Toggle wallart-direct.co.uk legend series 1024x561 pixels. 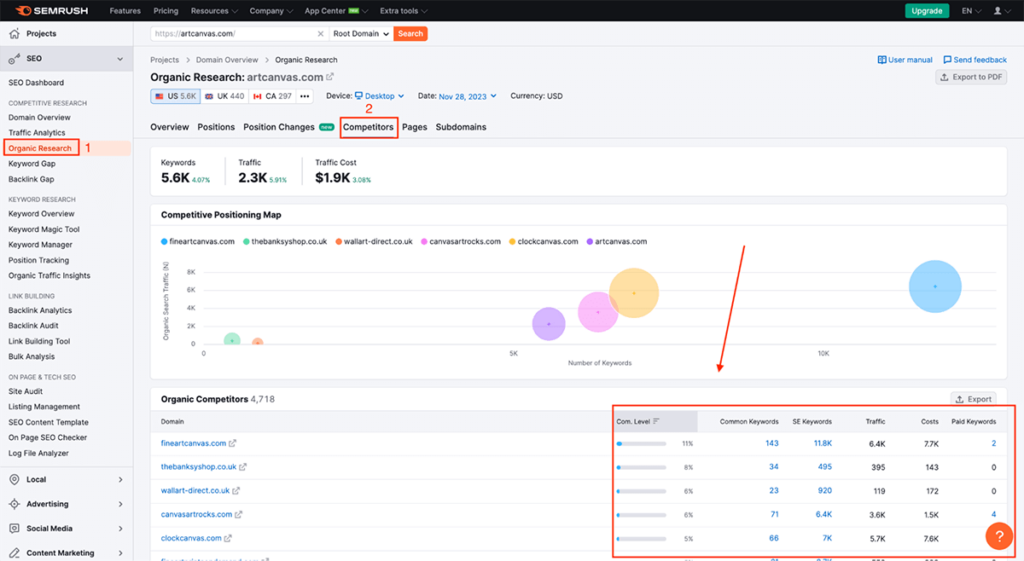pyautogui.click(x=374, y=242)
